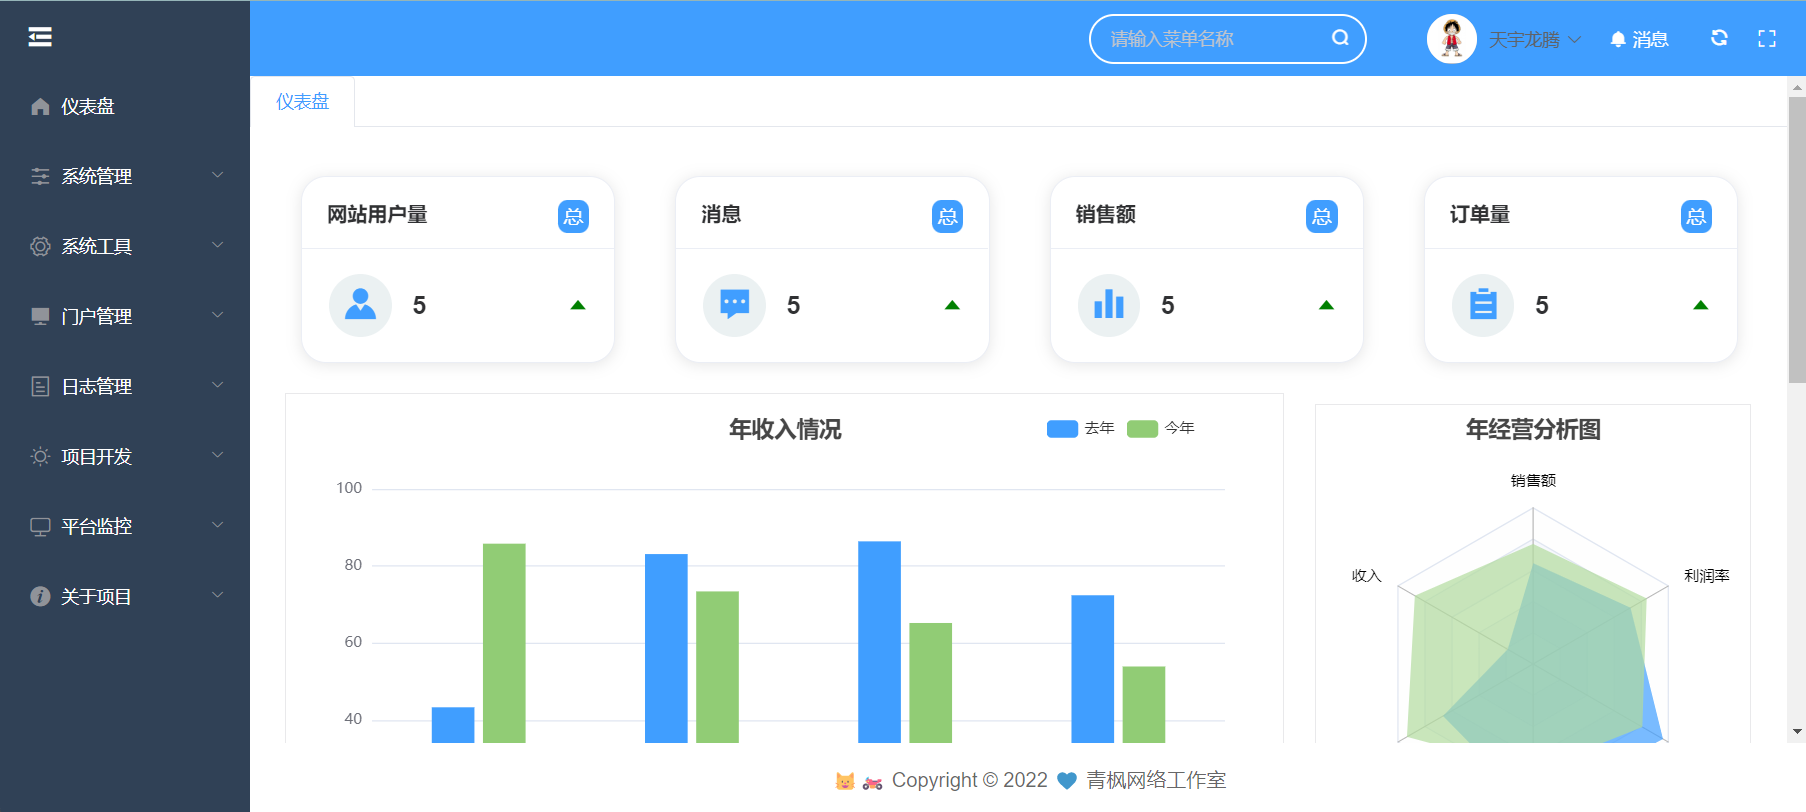The image size is (1806, 812).
Task: Open the 天宇龙腾 user dropdown
Action: pos(1534,39)
